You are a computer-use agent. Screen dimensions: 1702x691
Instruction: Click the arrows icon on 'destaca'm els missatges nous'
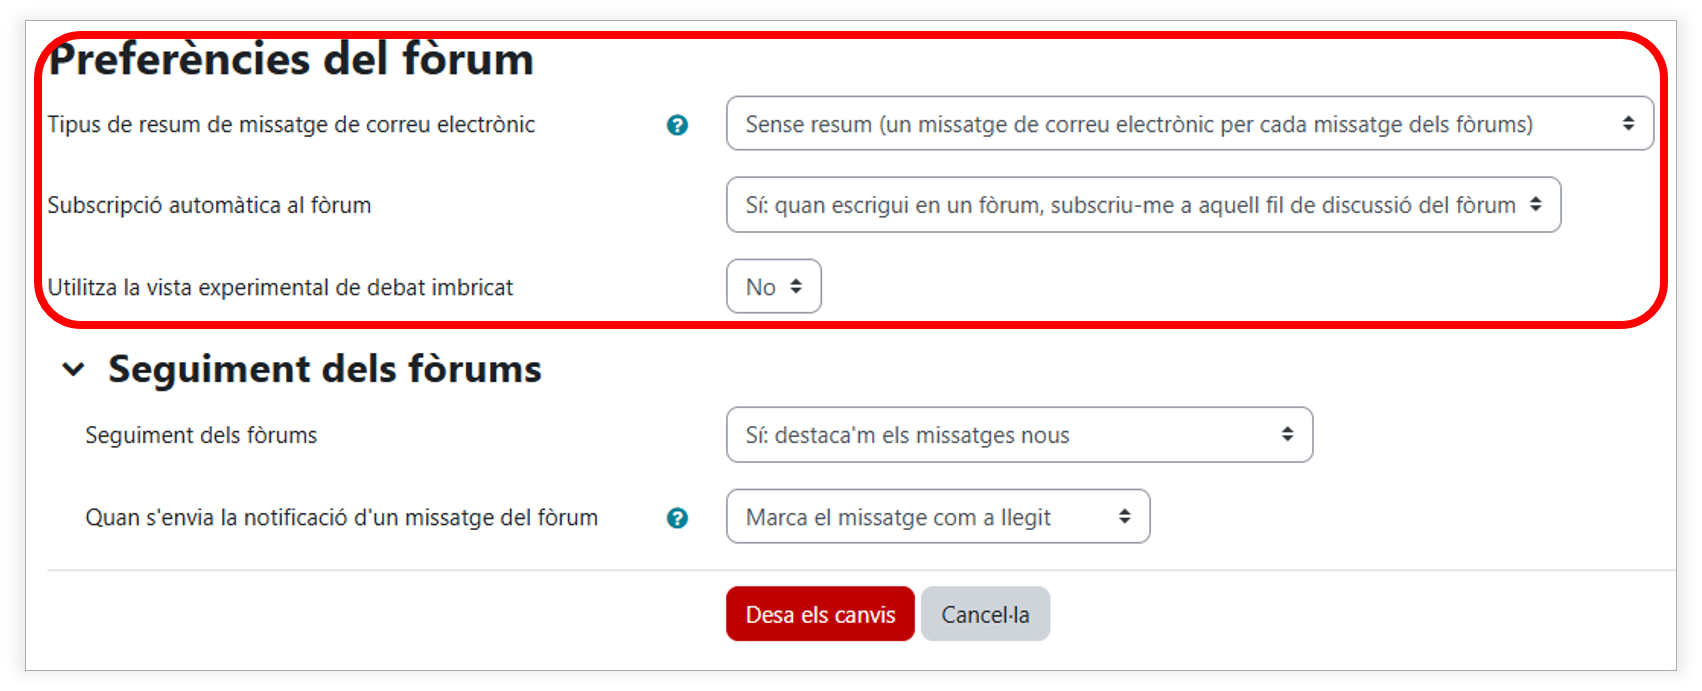coord(1287,434)
